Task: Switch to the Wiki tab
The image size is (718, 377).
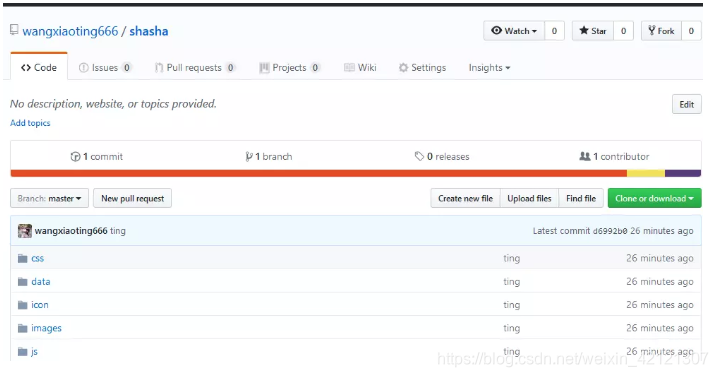Action: click(360, 67)
